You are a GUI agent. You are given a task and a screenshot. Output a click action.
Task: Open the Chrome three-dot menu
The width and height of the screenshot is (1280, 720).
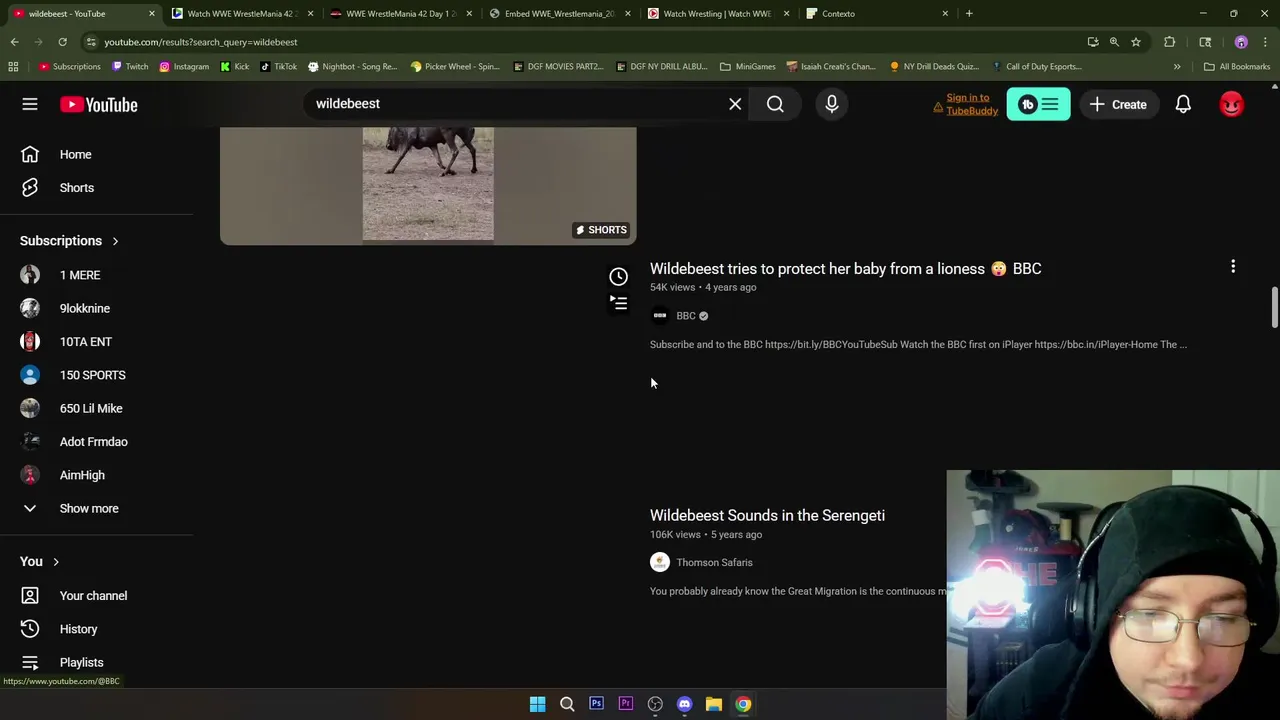pyautogui.click(x=1265, y=42)
